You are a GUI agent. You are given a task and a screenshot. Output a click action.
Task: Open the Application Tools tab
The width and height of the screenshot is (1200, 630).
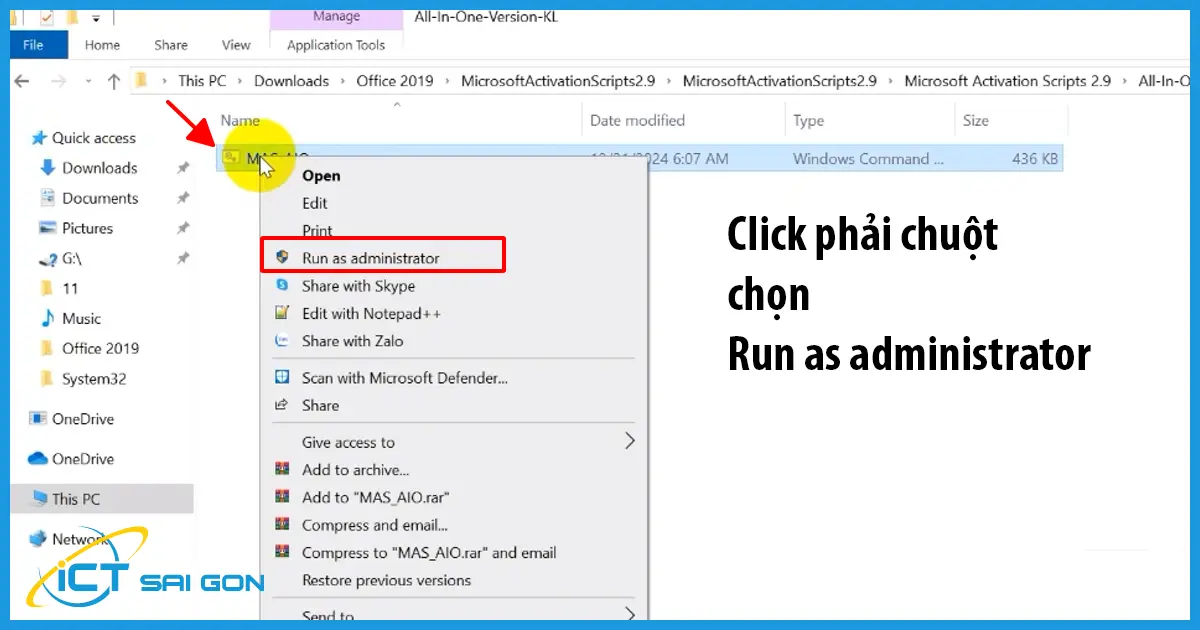pos(336,44)
